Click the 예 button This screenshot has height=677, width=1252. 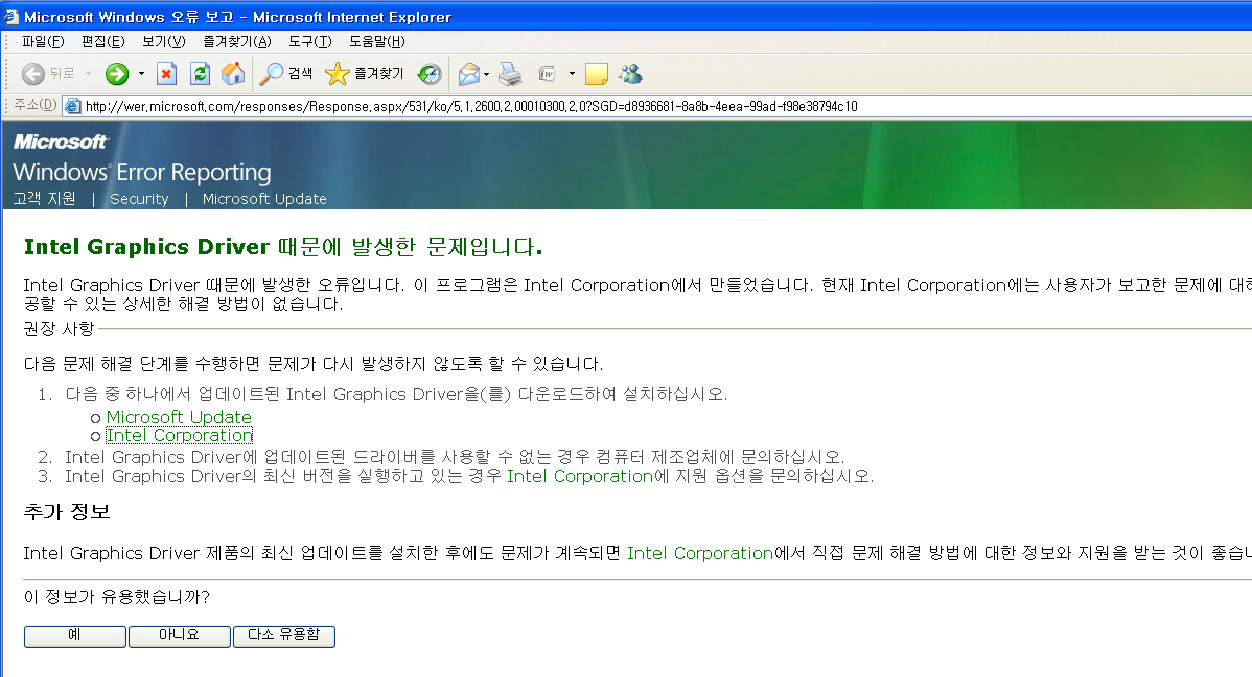(x=75, y=636)
